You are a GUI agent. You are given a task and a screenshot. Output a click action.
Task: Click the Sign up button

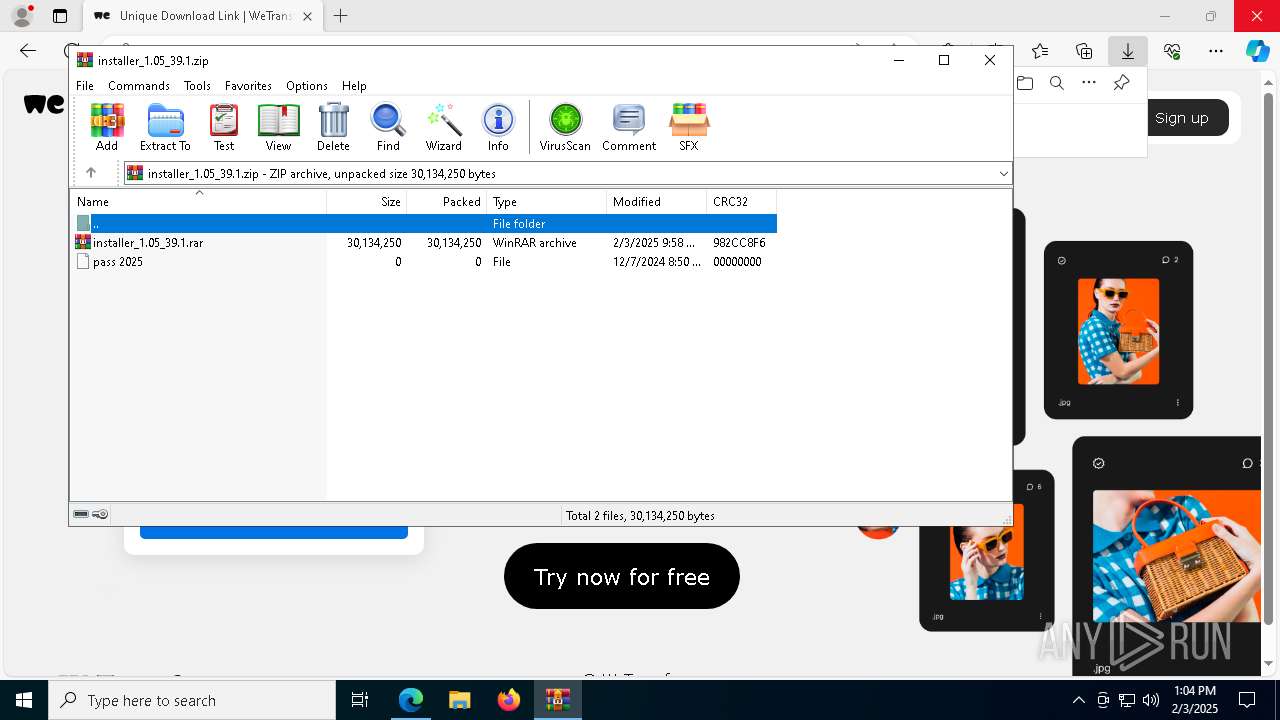point(1182,118)
